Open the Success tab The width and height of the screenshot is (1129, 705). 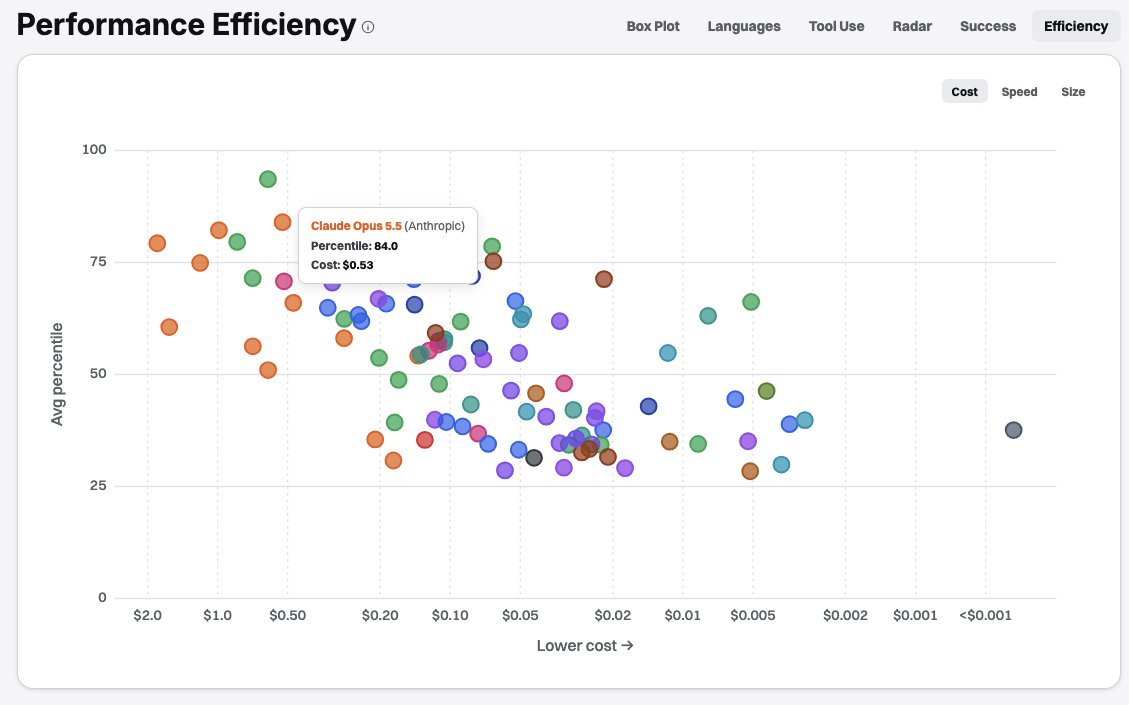[988, 27]
